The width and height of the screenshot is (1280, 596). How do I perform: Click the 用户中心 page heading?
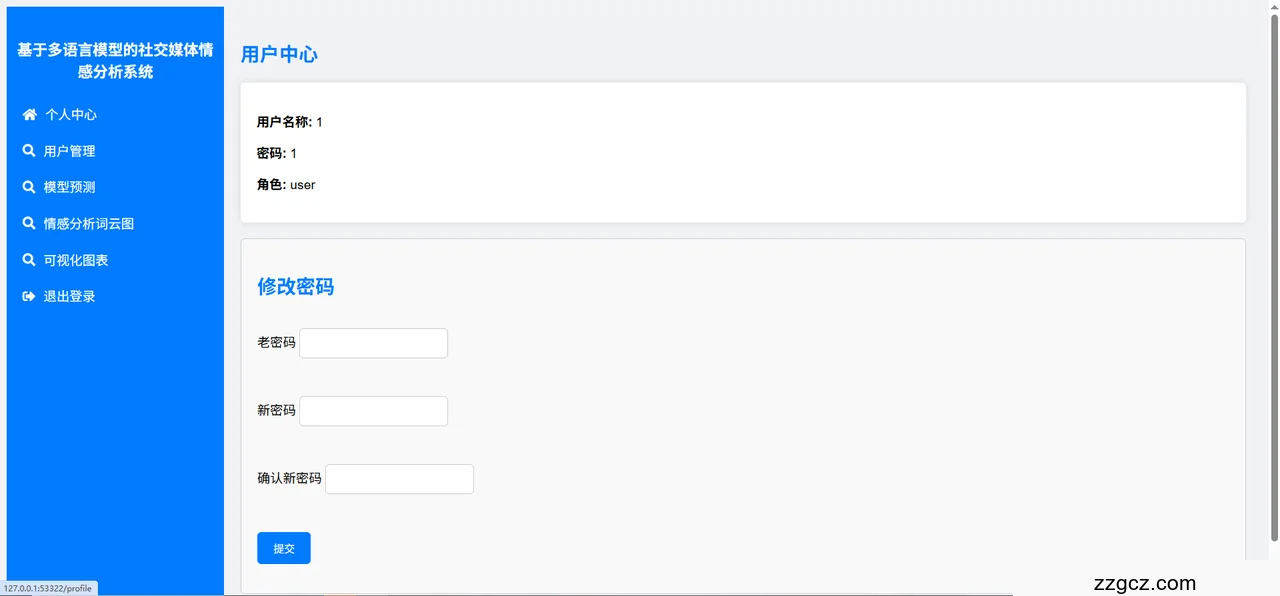279,54
